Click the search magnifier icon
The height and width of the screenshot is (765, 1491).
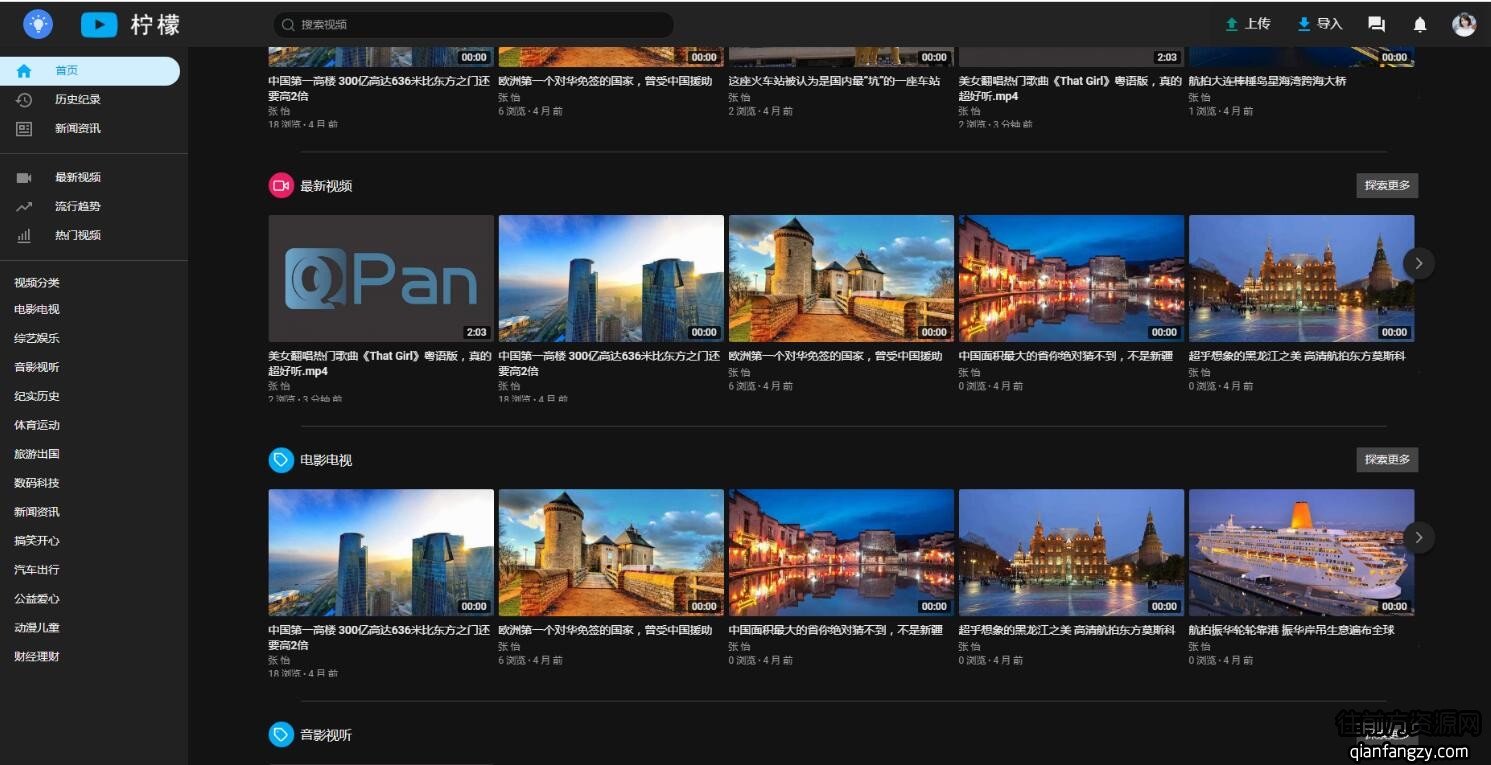click(288, 24)
